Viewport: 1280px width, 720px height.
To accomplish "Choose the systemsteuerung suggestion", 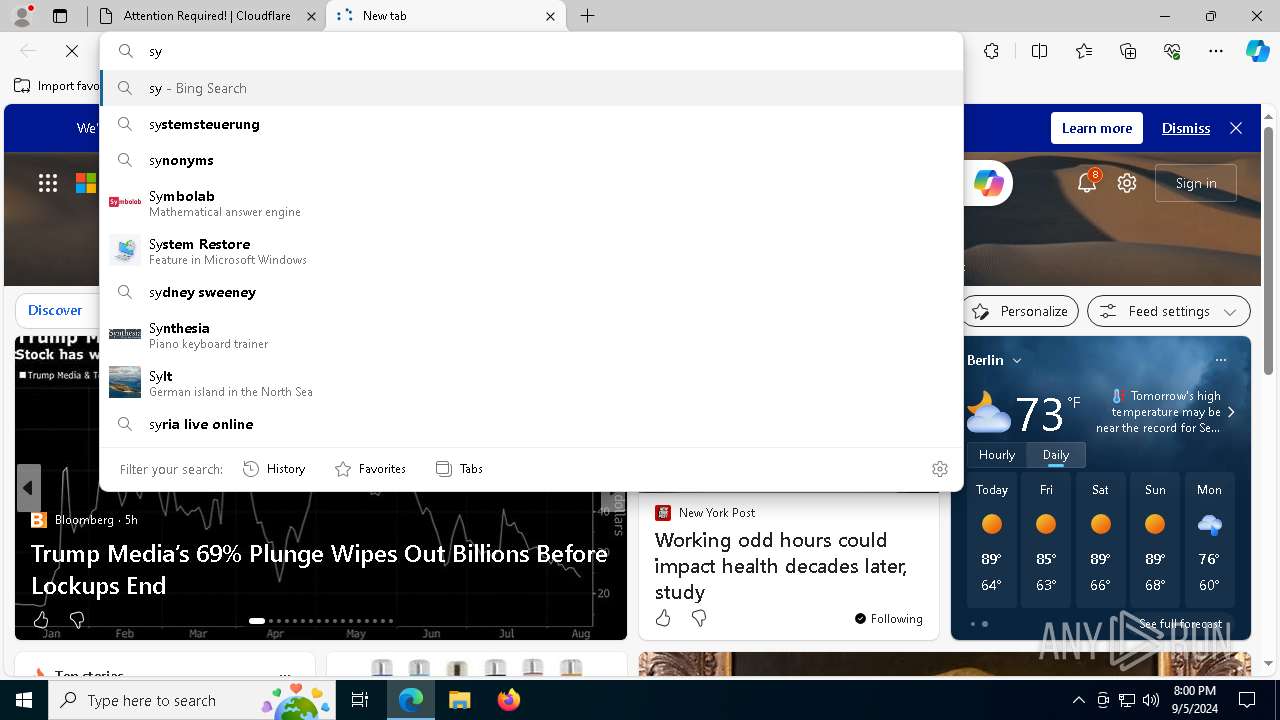I will [532, 124].
